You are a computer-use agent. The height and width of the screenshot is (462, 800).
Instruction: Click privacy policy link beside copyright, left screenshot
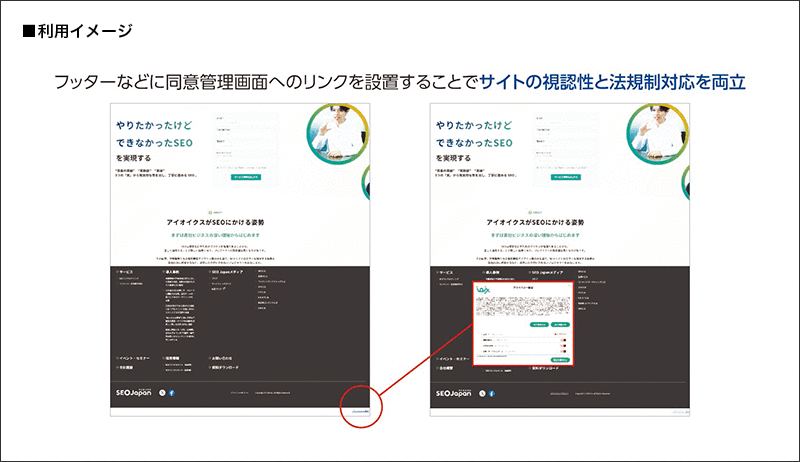tap(240, 393)
